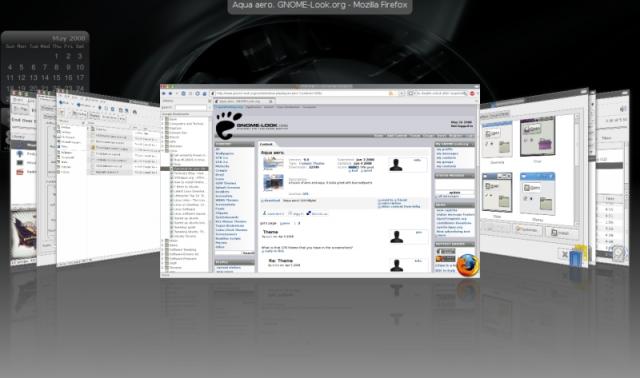Click the feed icon in Firefox's address bar
Screen dimensions: 640x378
391,93
